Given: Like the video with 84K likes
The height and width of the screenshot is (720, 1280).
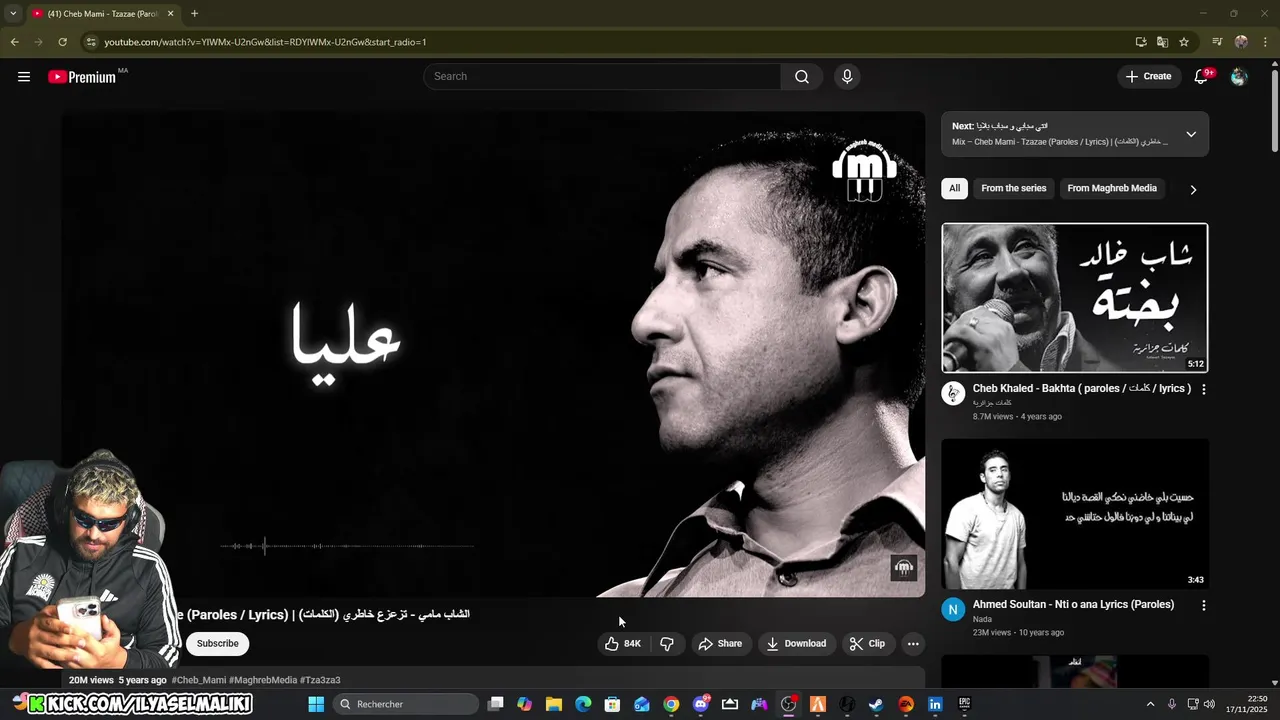Looking at the screenshot, I should pyautogui.click(x=622, y=644).
